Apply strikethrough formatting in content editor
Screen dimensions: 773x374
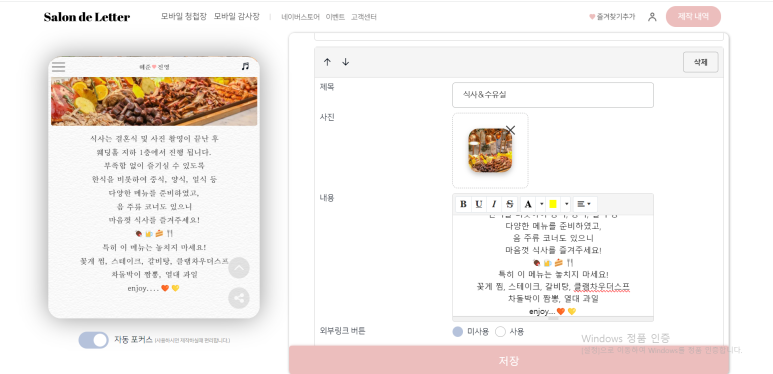click(510, 204)
